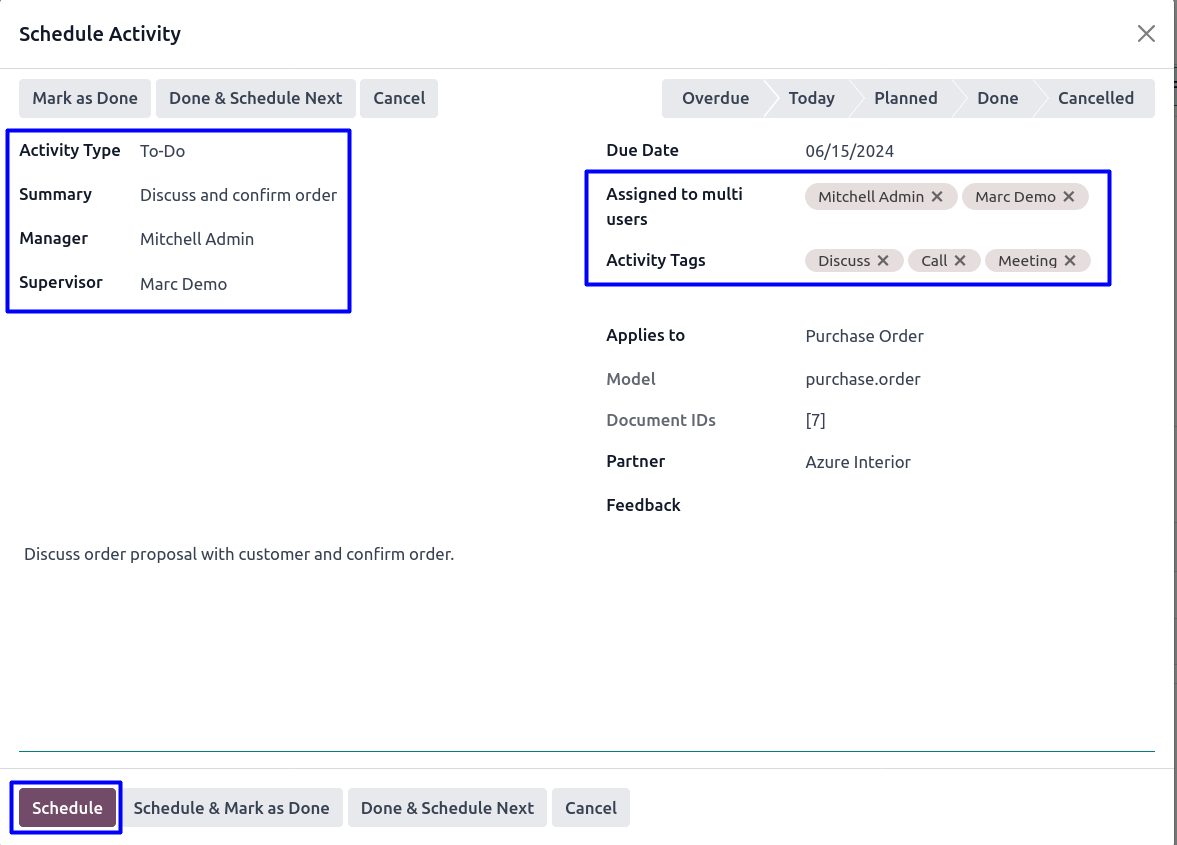1177x845 pixels.
Task: Open the Manager field selection
Action: click(240, 239)
